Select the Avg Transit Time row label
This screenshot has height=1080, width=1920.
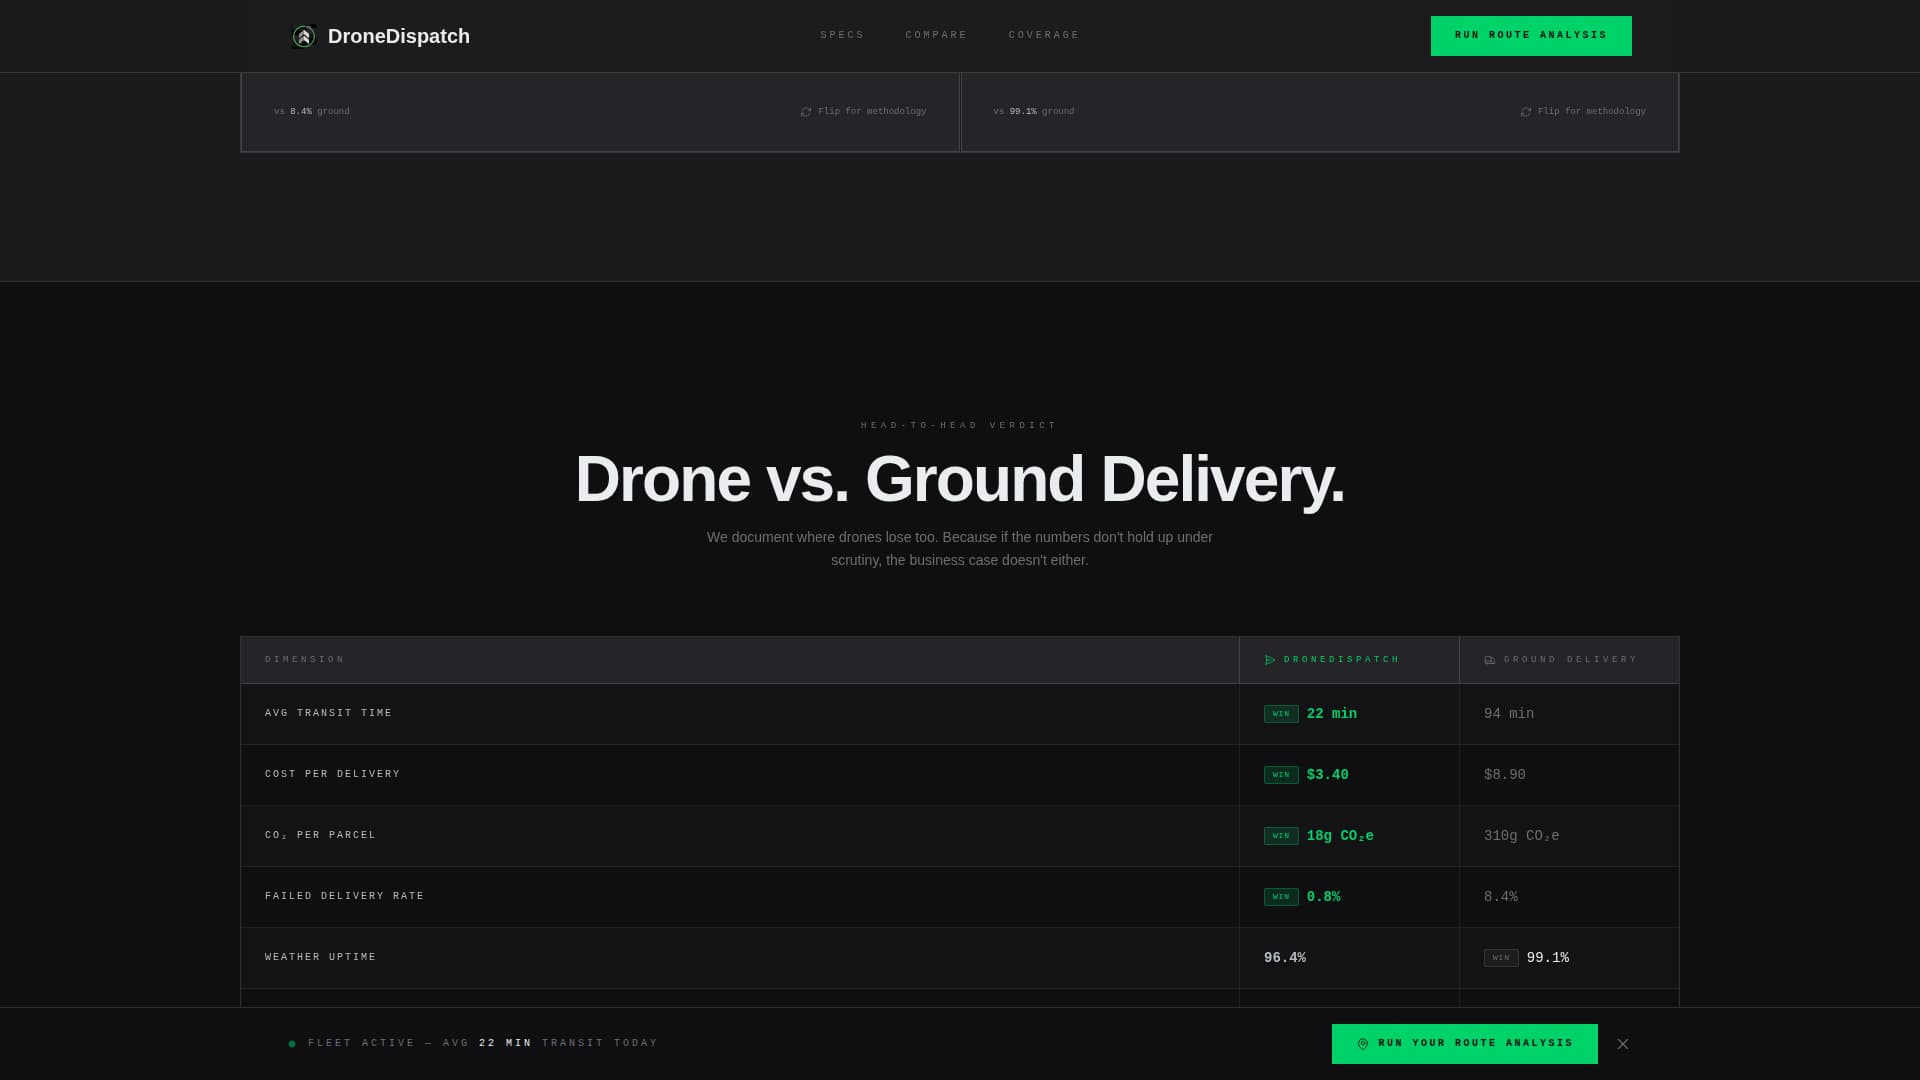click(x=329, y=713)
